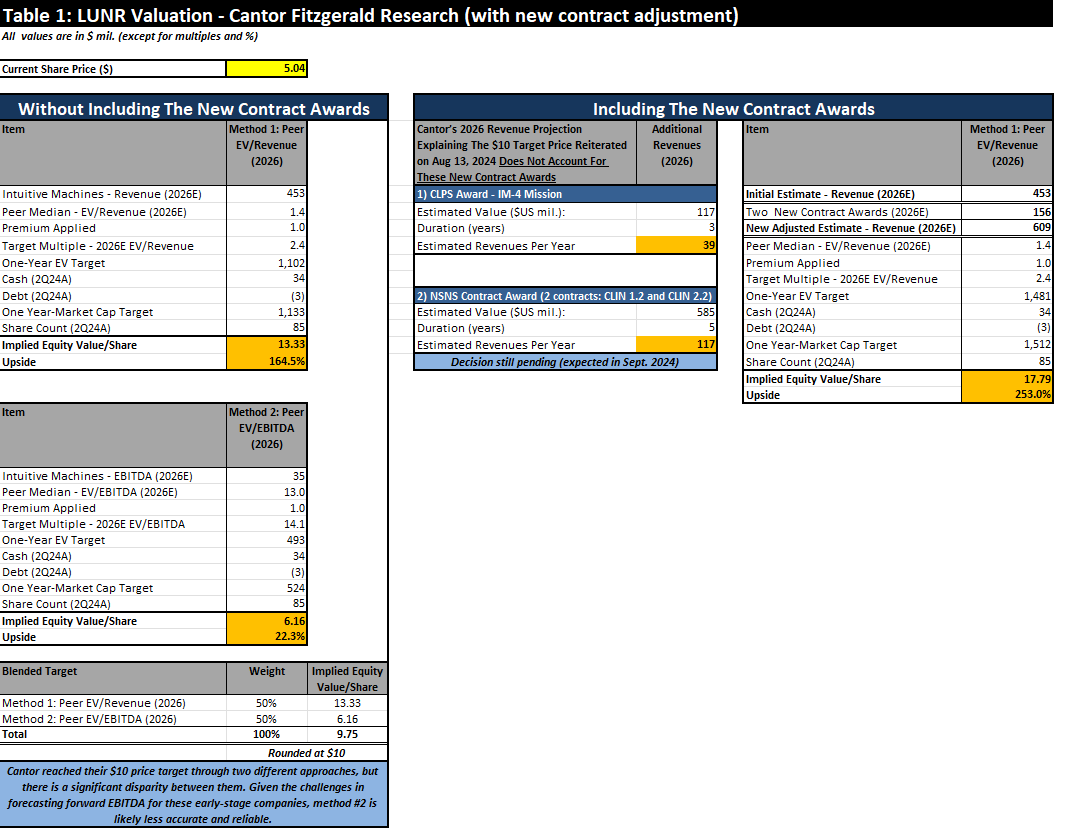Image resolution: width=1068 pixels, height=828 pixels.
Task: Select Implied Equity Value/Share 17.79
Action: pyautogui.click(x=1007, y=379)
